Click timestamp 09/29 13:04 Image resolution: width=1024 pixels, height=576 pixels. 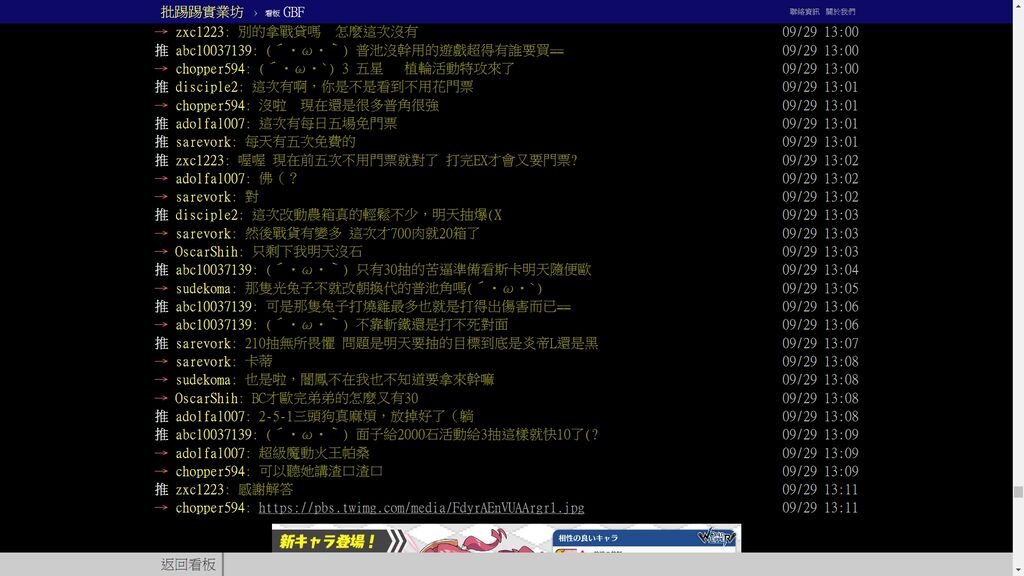[820, 270]
